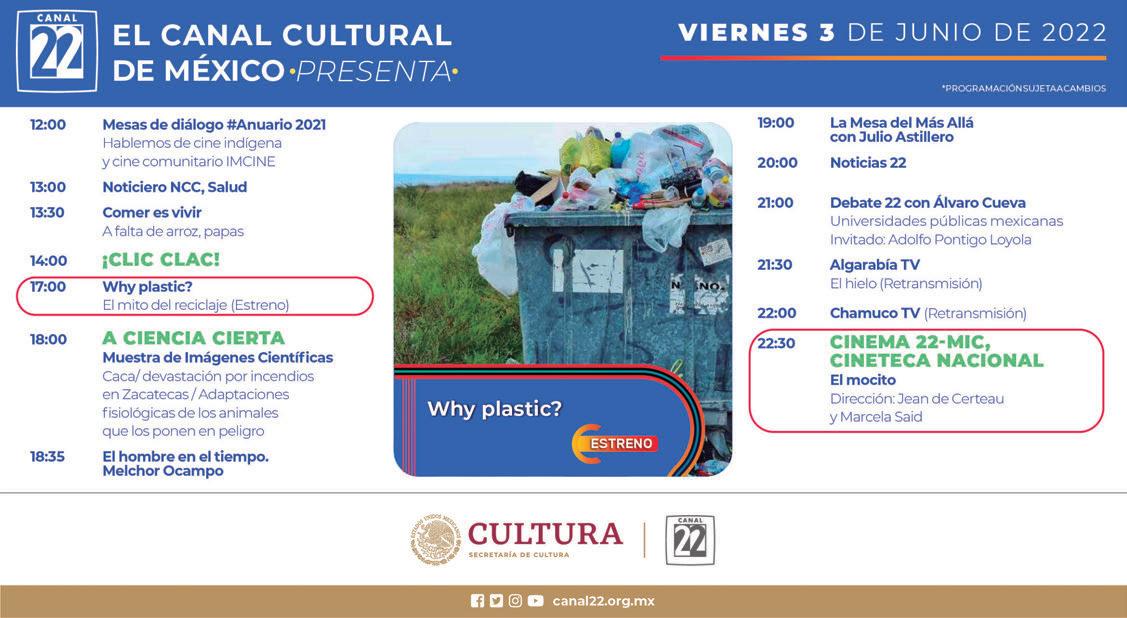This screenshot has width=1127, height=618.
Task: Click 'y cine comunitario IMCINE' line
Action: click(189, 162)
